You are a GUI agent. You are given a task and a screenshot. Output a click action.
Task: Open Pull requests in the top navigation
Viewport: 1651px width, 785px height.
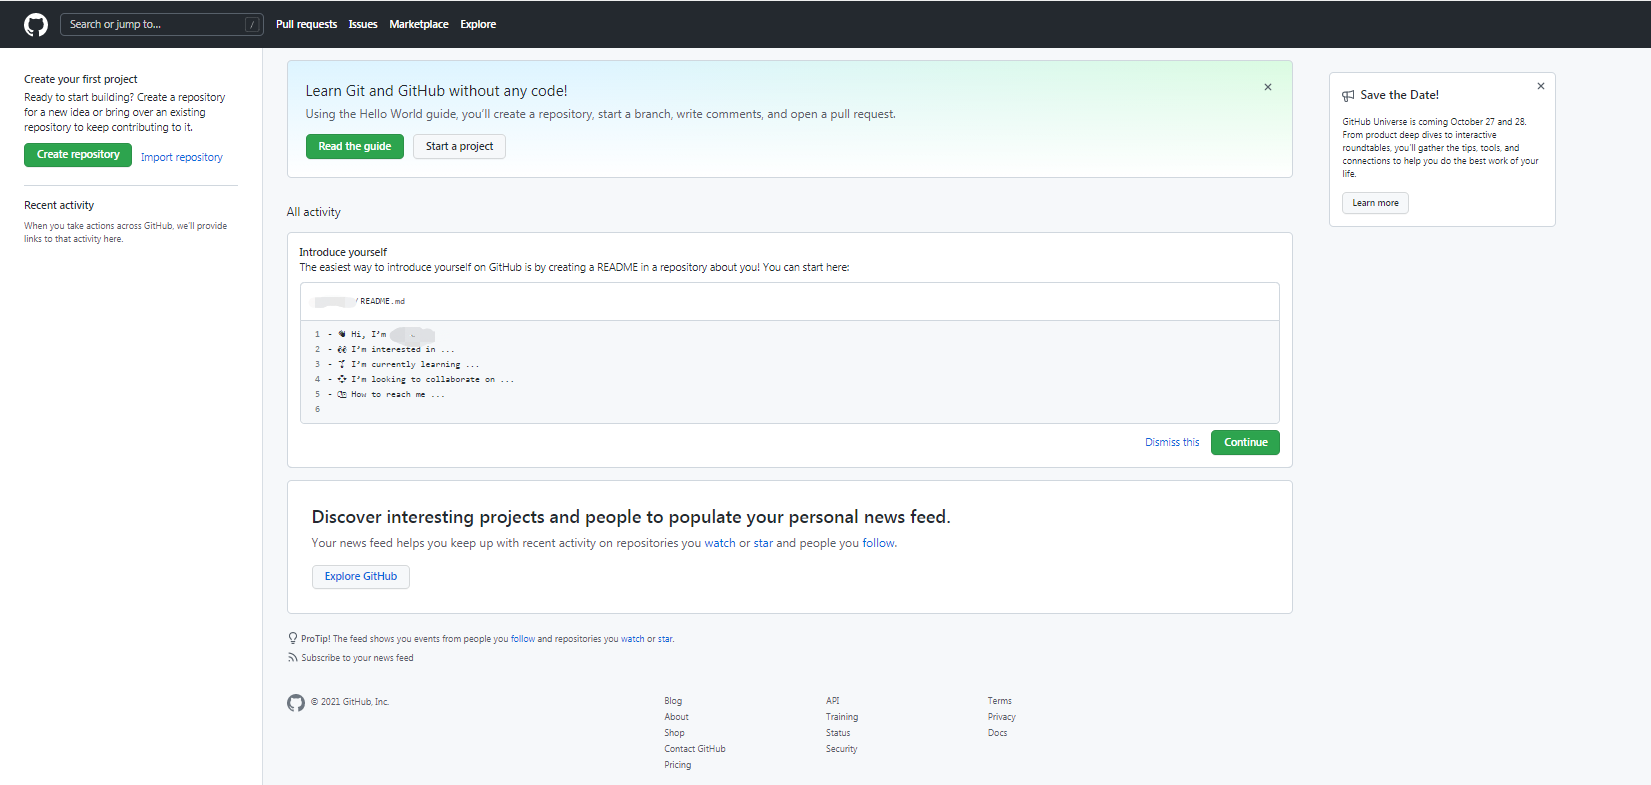coord(306,24)
